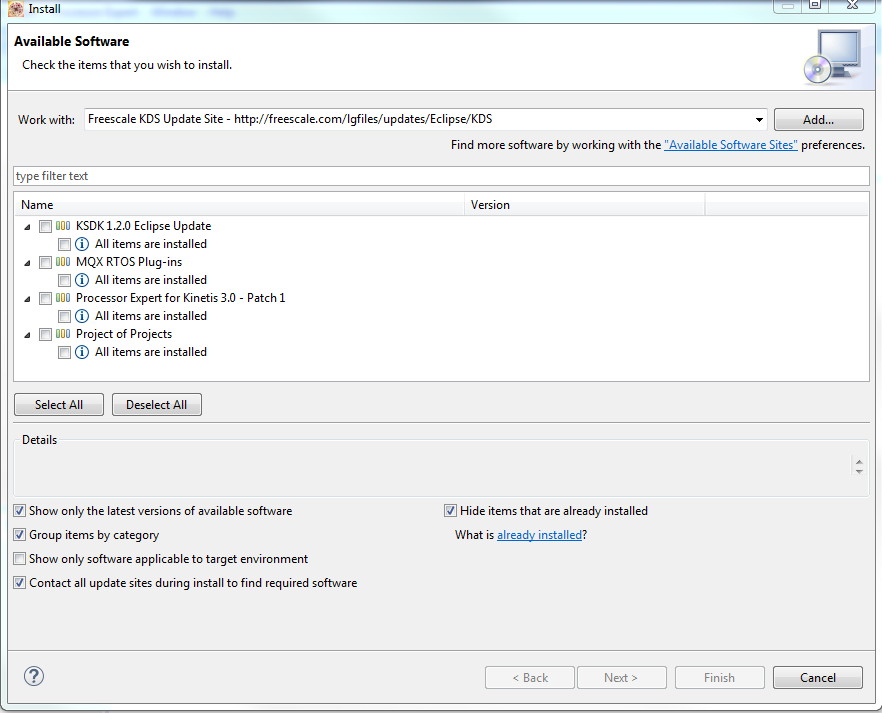Viewport: 882px width, 713px height.
Task: Click the Next > button
Action: [x=622, y=678]
